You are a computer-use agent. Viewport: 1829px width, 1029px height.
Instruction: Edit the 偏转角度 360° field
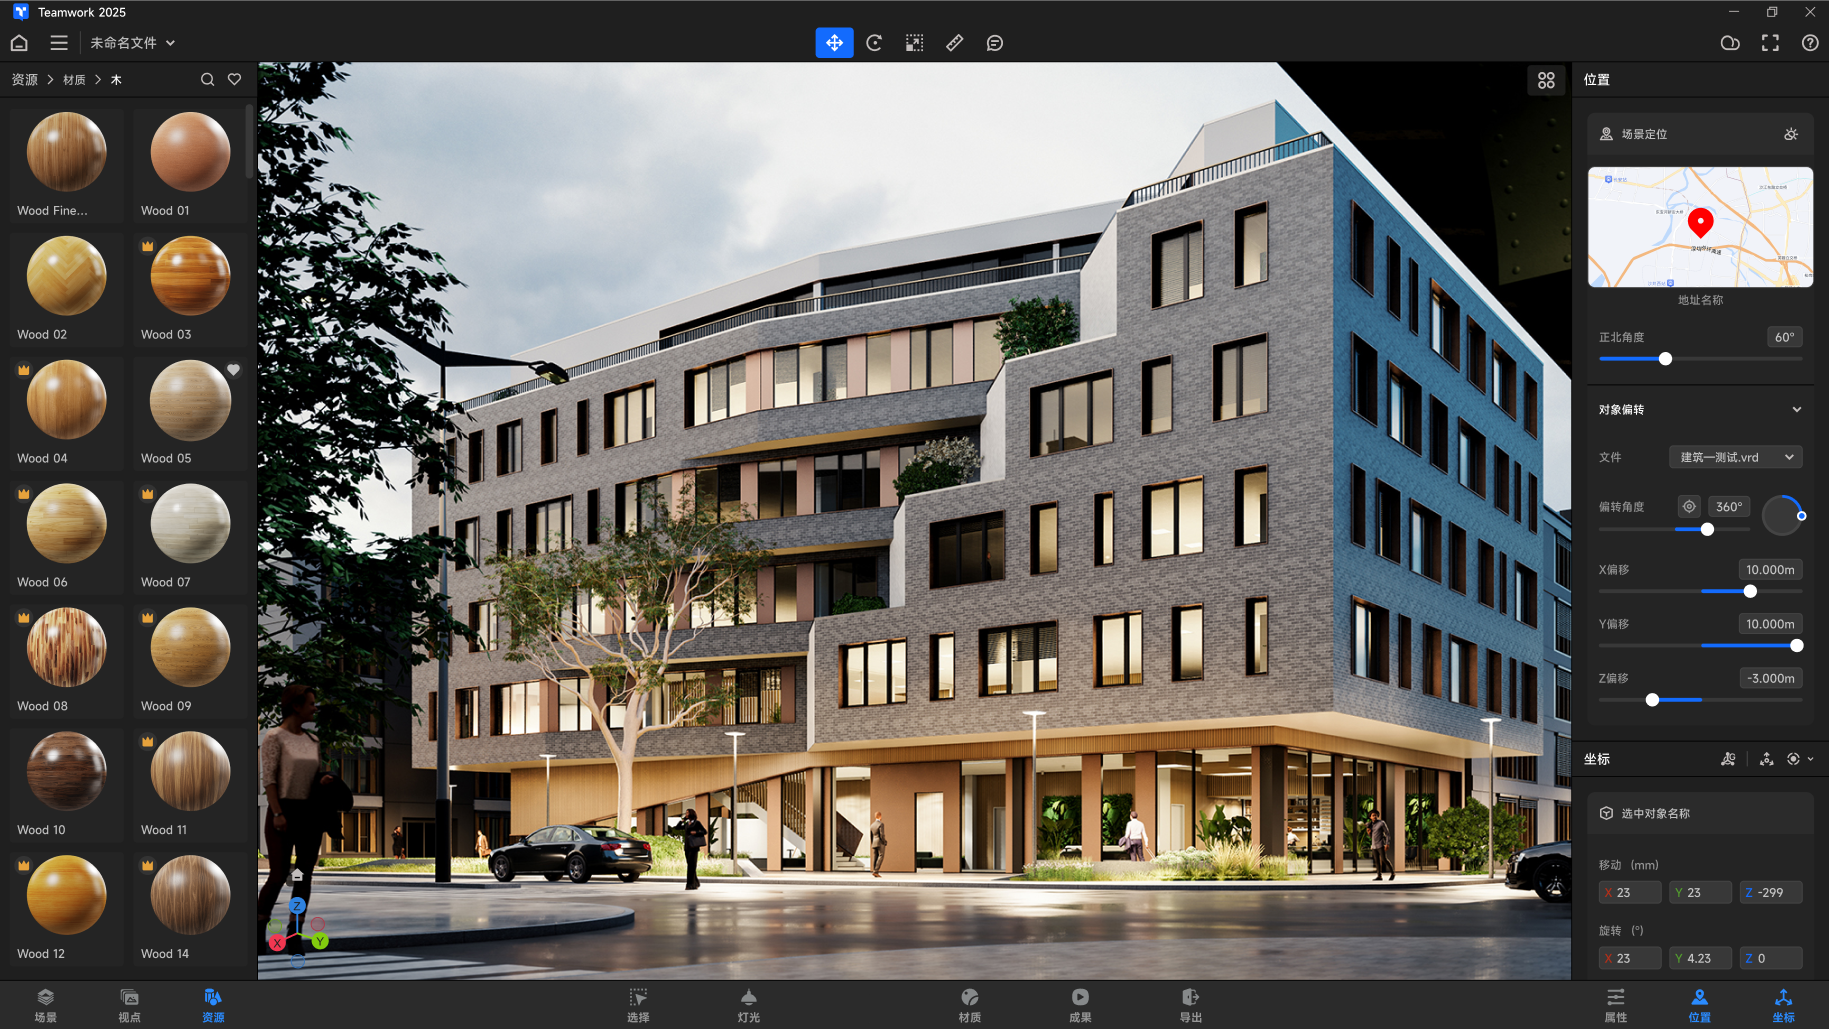[x=1729, y=506]
